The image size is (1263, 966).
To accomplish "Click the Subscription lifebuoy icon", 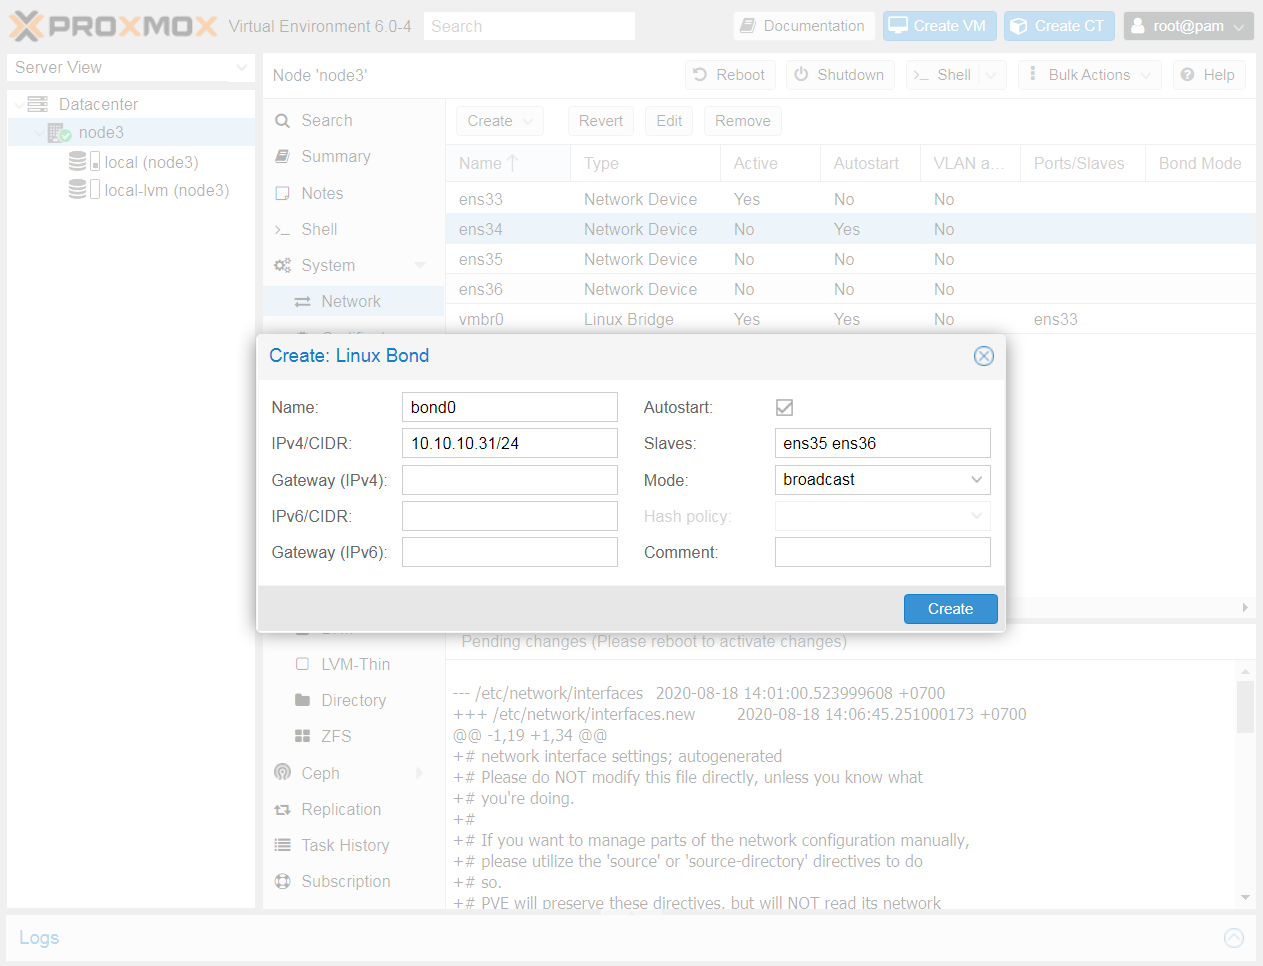I will tap(283, 882).
